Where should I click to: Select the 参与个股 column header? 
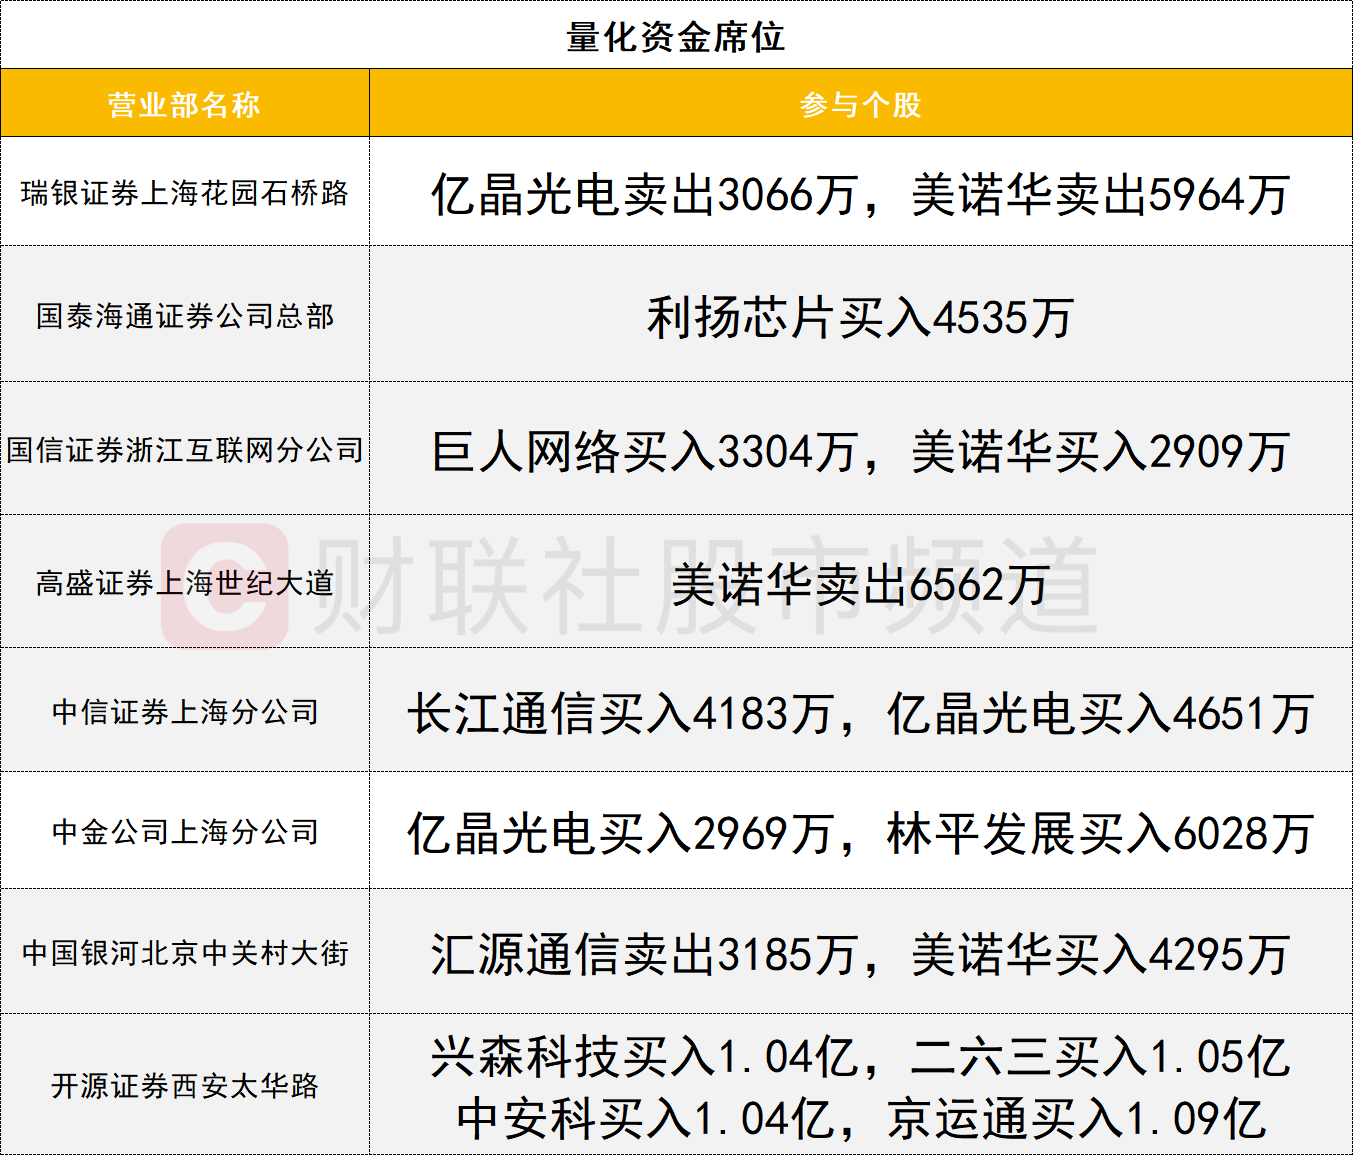click(x=860, y=104)
